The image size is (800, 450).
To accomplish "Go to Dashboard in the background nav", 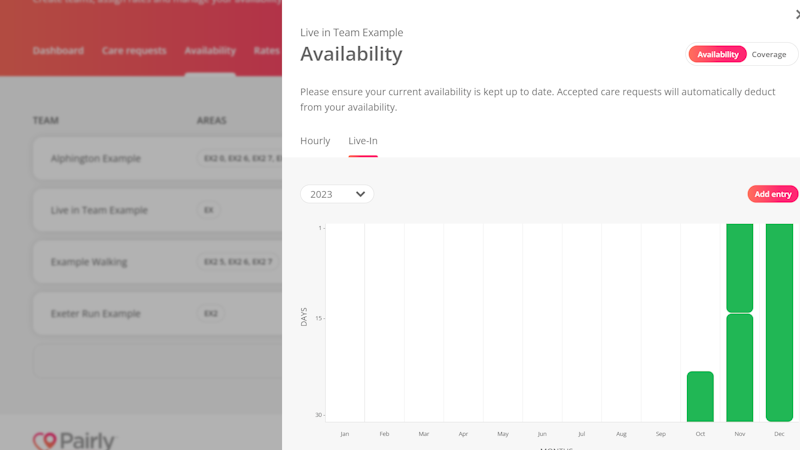I will coord(58,51).
